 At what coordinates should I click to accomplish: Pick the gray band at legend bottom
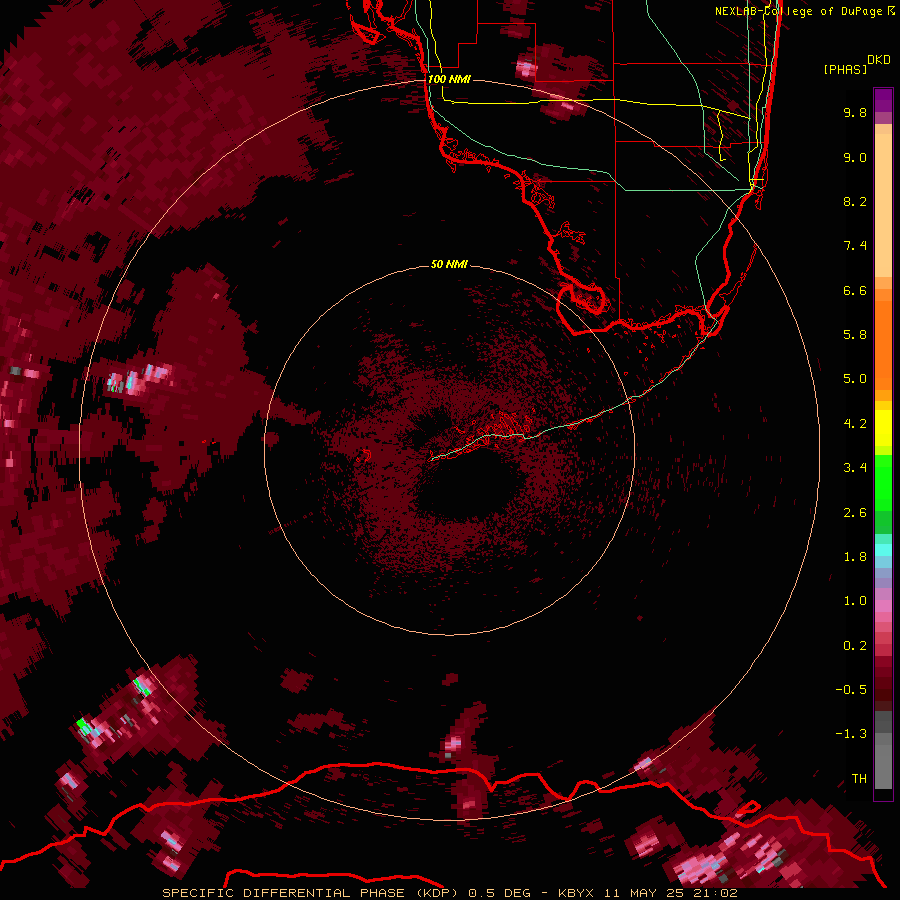pyautogui.click(x=883, y=761)
